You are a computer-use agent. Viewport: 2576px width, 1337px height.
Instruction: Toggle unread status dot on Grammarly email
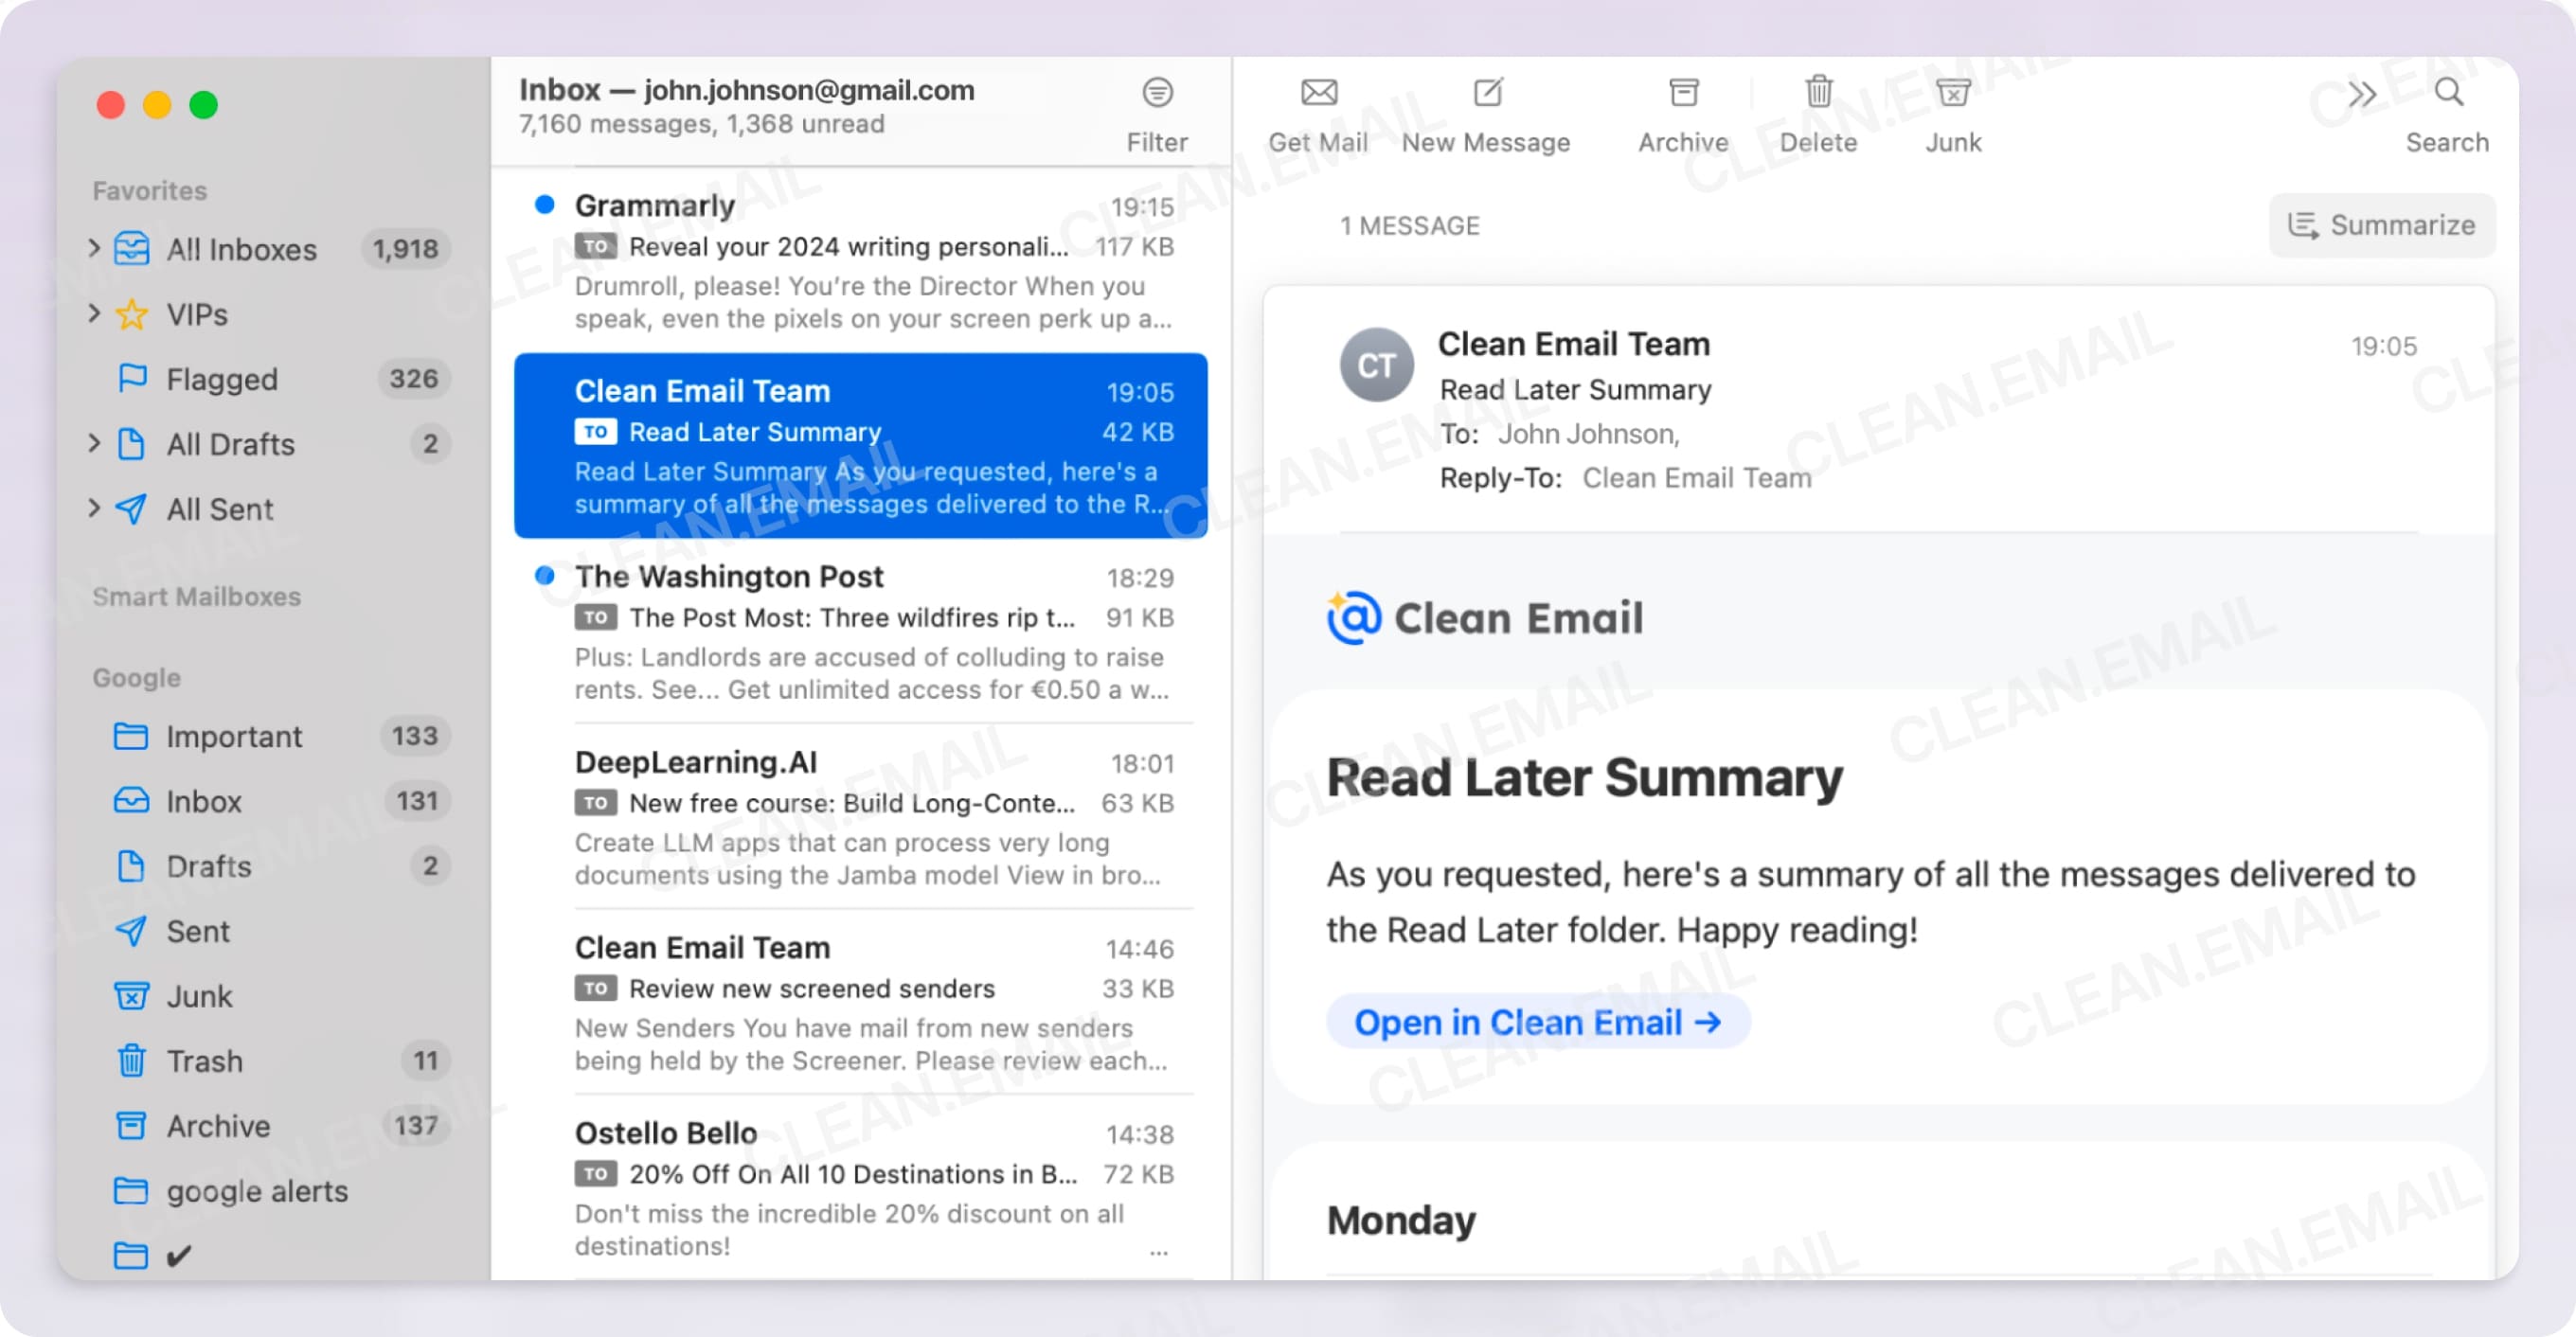(x=545, y=204)
